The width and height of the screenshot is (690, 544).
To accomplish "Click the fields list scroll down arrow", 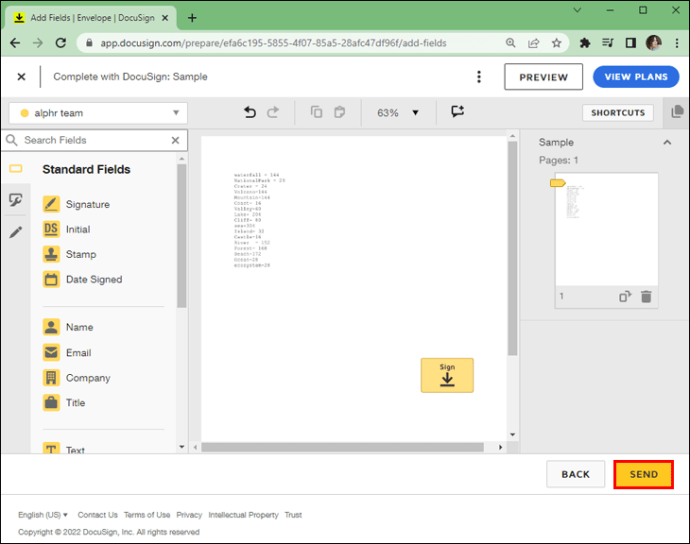I will [x=182, y=447].
